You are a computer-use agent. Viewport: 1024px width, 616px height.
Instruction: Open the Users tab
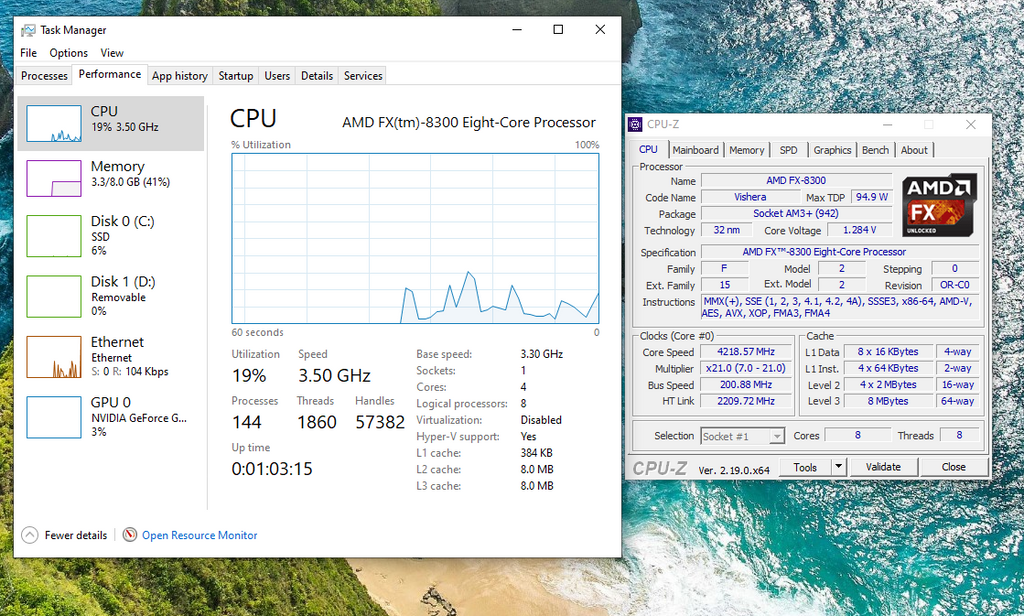[x=277, y=76]
